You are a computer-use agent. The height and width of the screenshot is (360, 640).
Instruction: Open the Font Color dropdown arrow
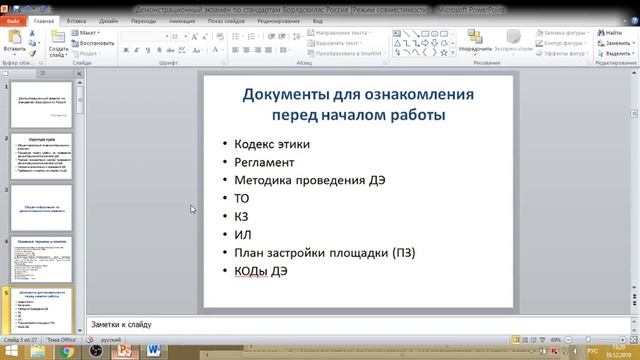coord(223,50)
